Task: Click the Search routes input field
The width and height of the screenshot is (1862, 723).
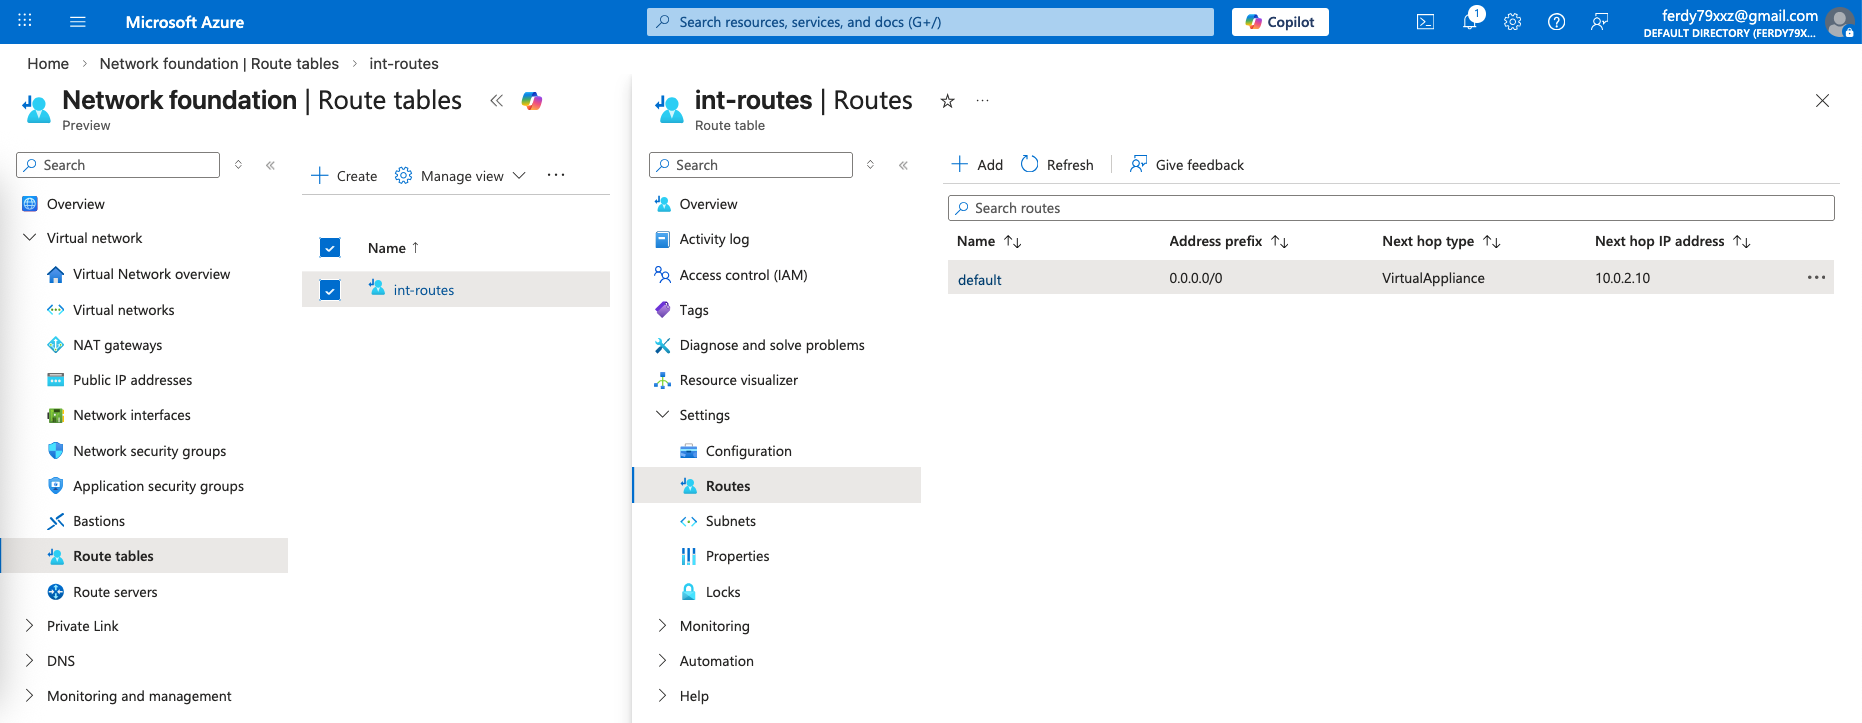Action: (x=1390, y=208)
